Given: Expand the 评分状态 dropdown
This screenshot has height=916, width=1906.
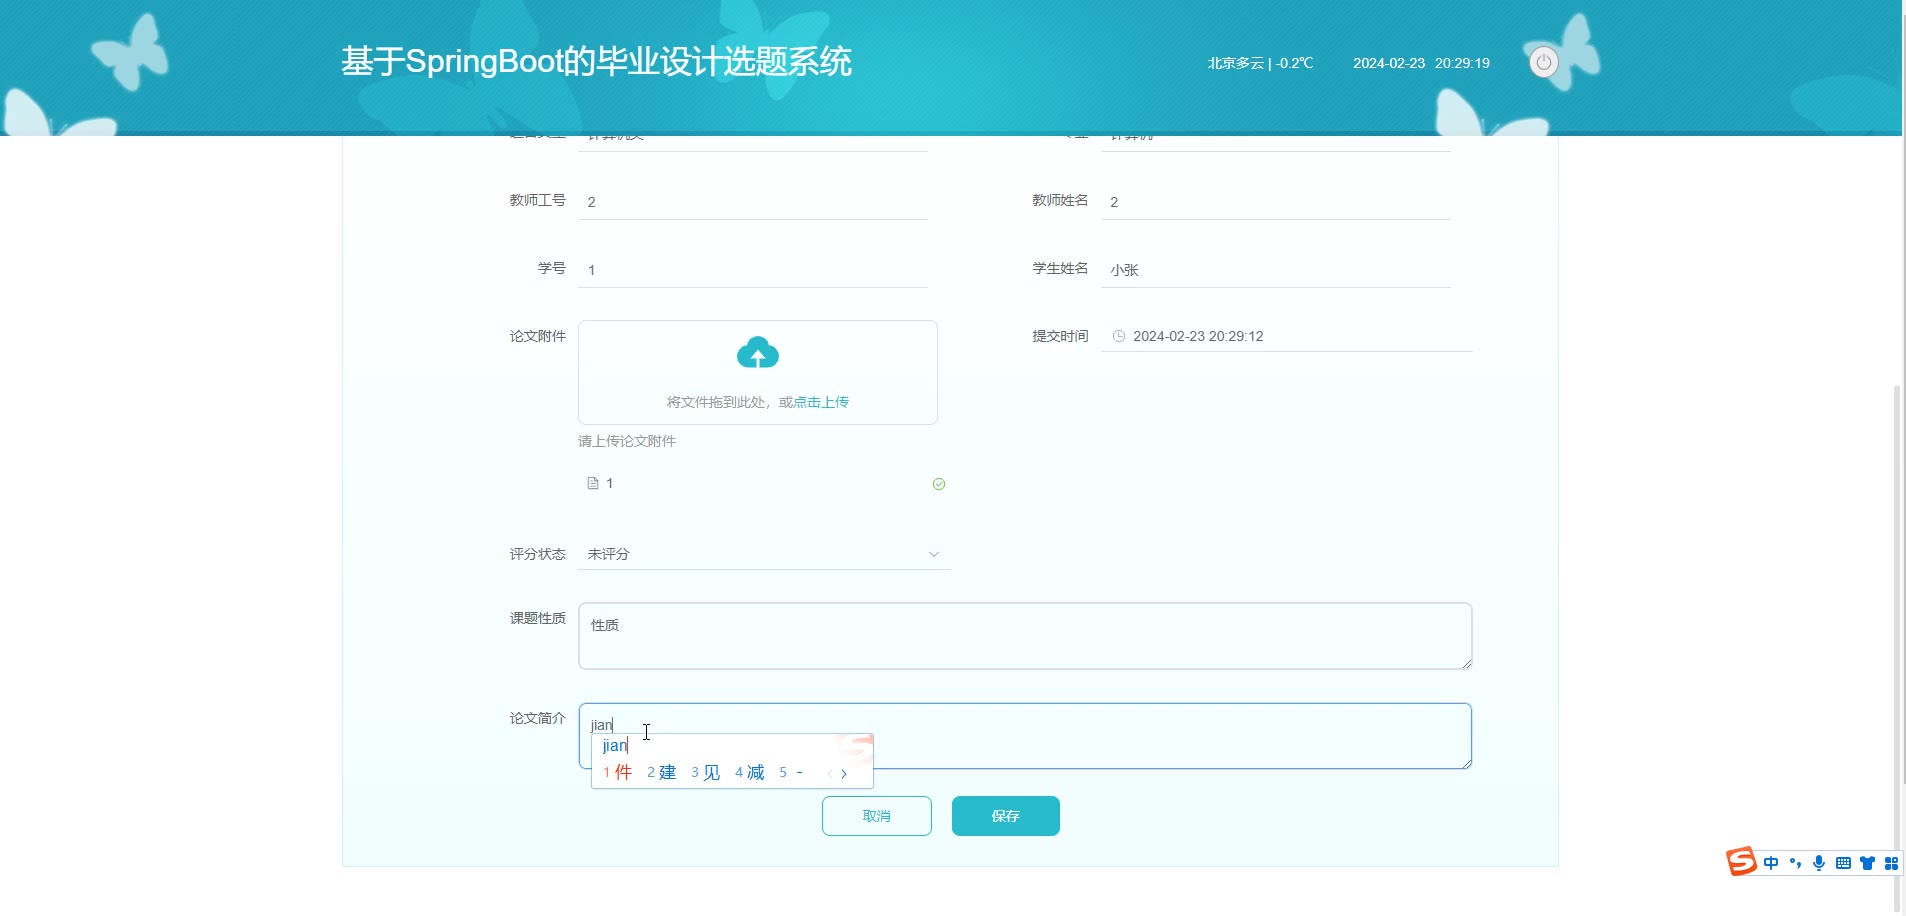Looking at the screenshot, I should [x=764, y=554].
